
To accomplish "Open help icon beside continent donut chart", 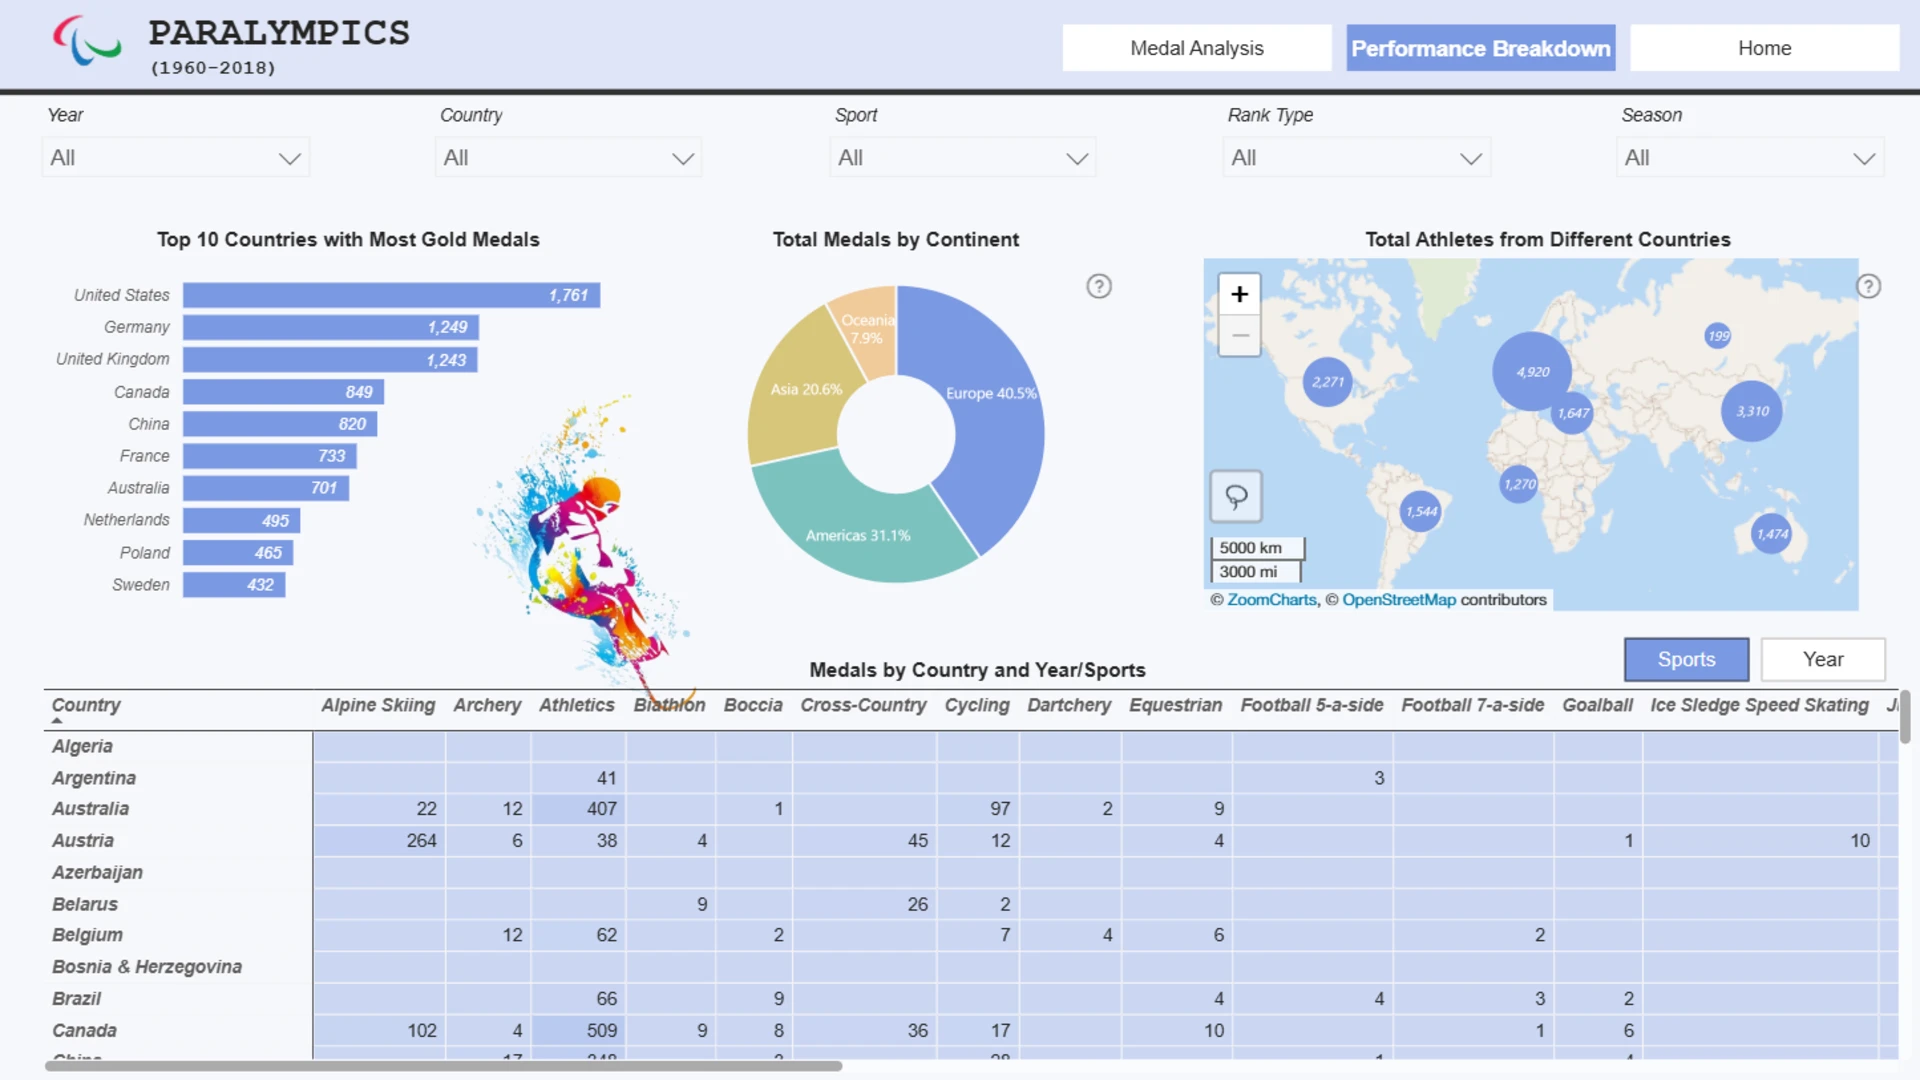I will [1099, 286].
